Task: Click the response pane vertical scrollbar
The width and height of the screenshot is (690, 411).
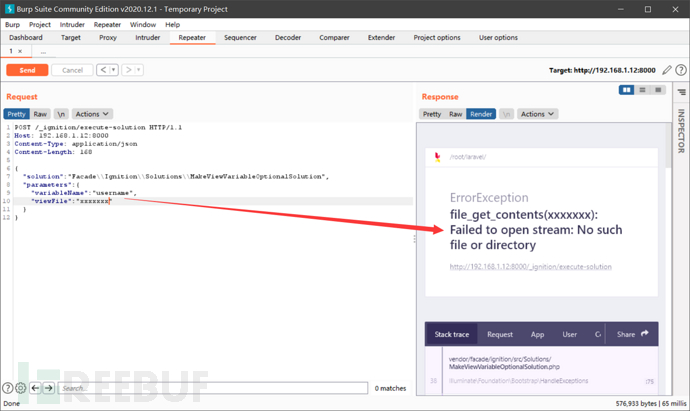Action: point(669,145)
